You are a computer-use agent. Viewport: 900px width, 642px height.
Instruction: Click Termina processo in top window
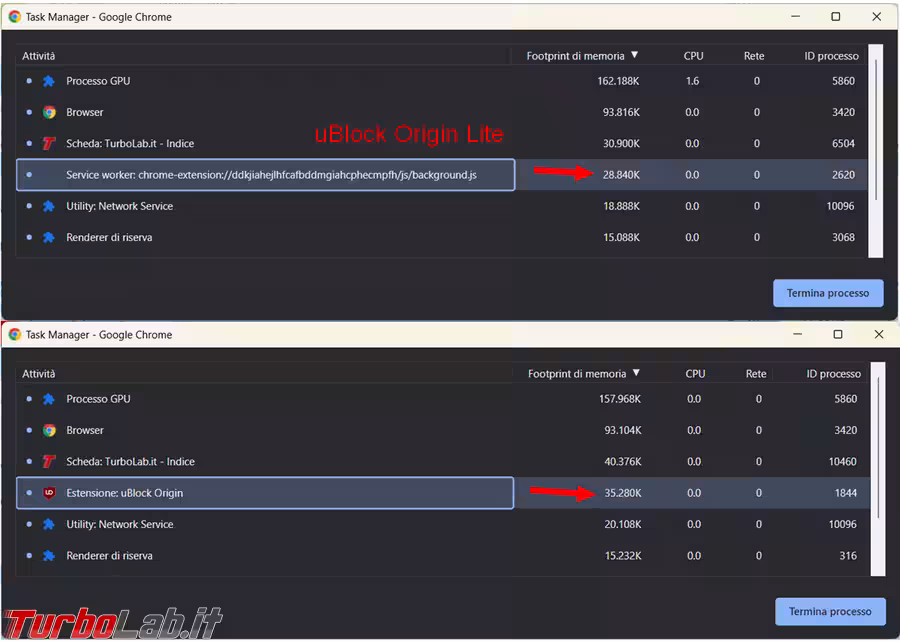[x=828, y=293]
